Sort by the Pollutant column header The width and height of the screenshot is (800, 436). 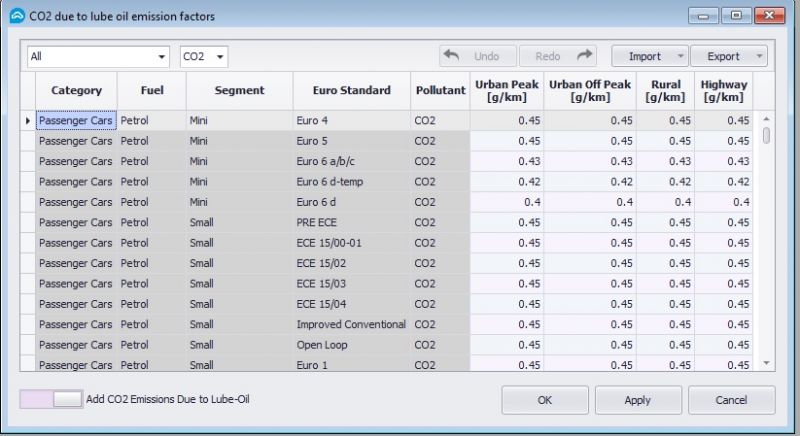(440, 91)
